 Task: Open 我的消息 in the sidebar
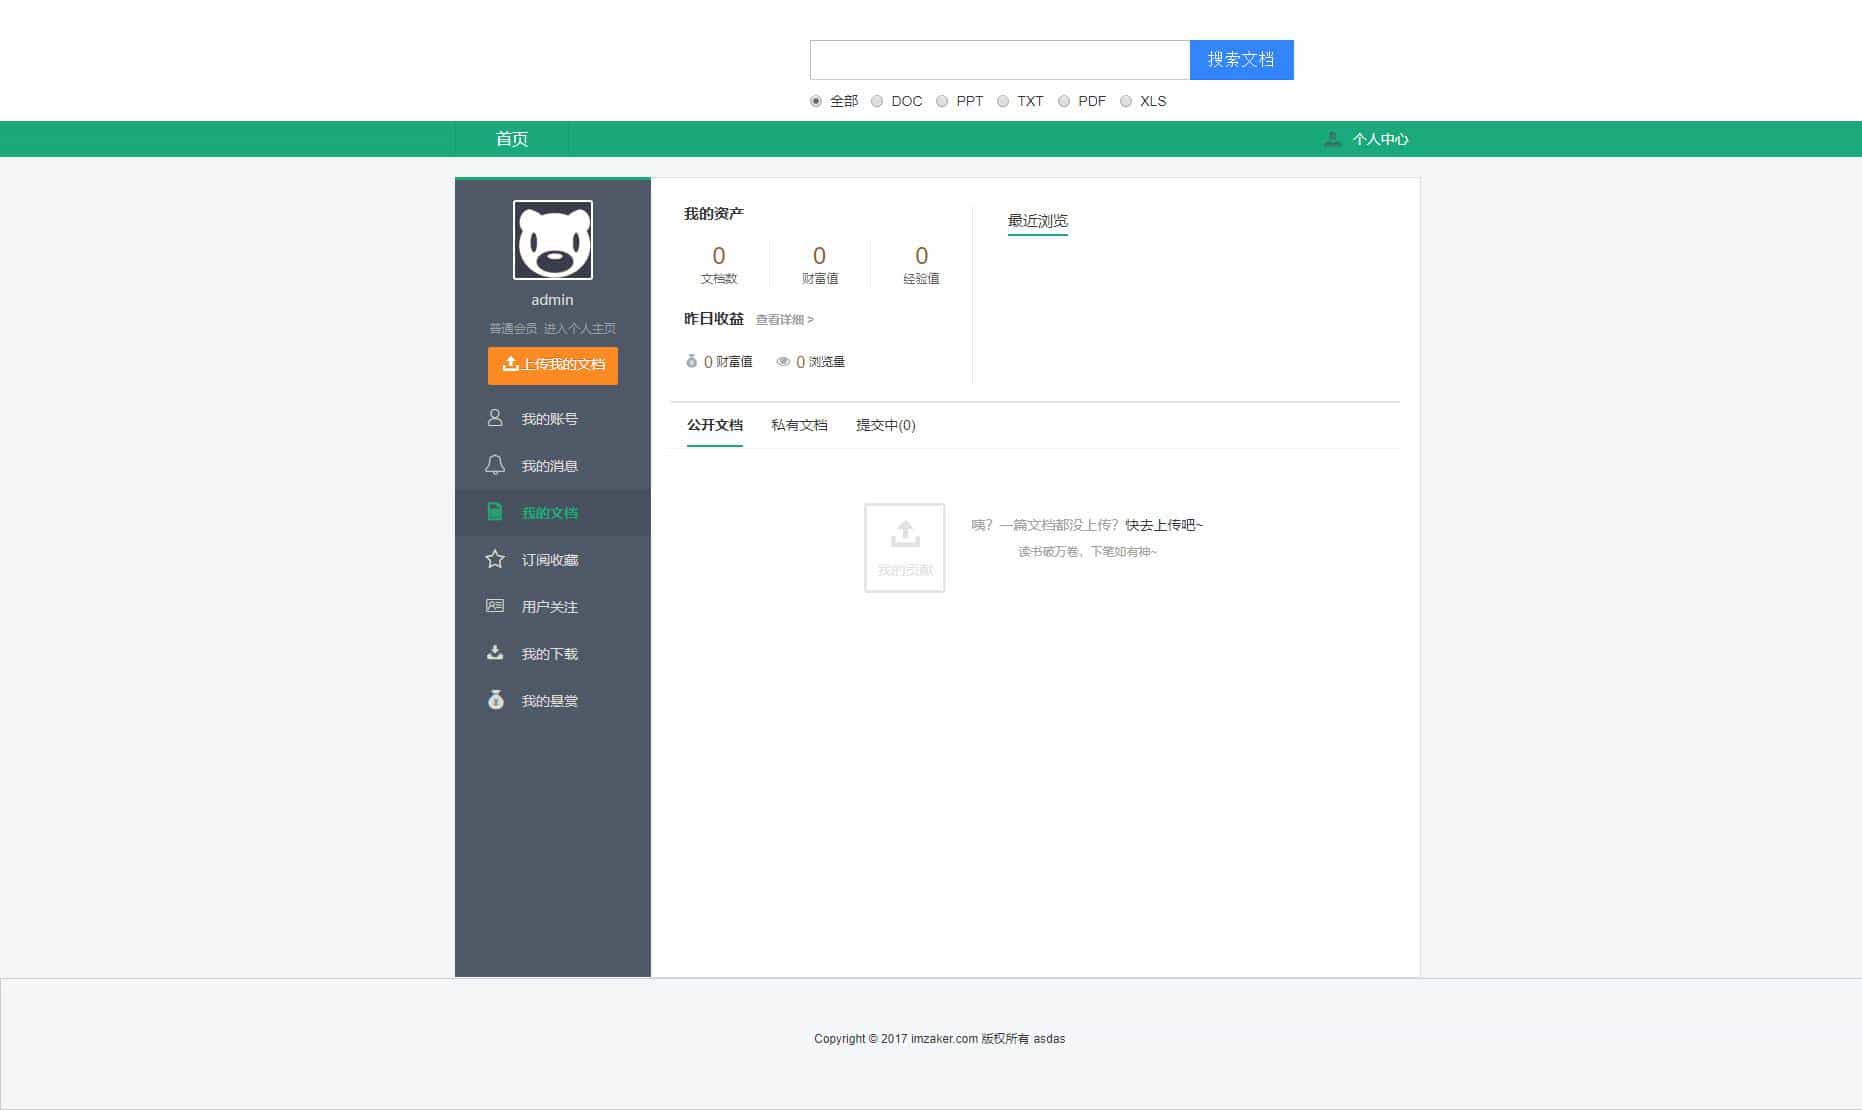(x=552, y=465)
